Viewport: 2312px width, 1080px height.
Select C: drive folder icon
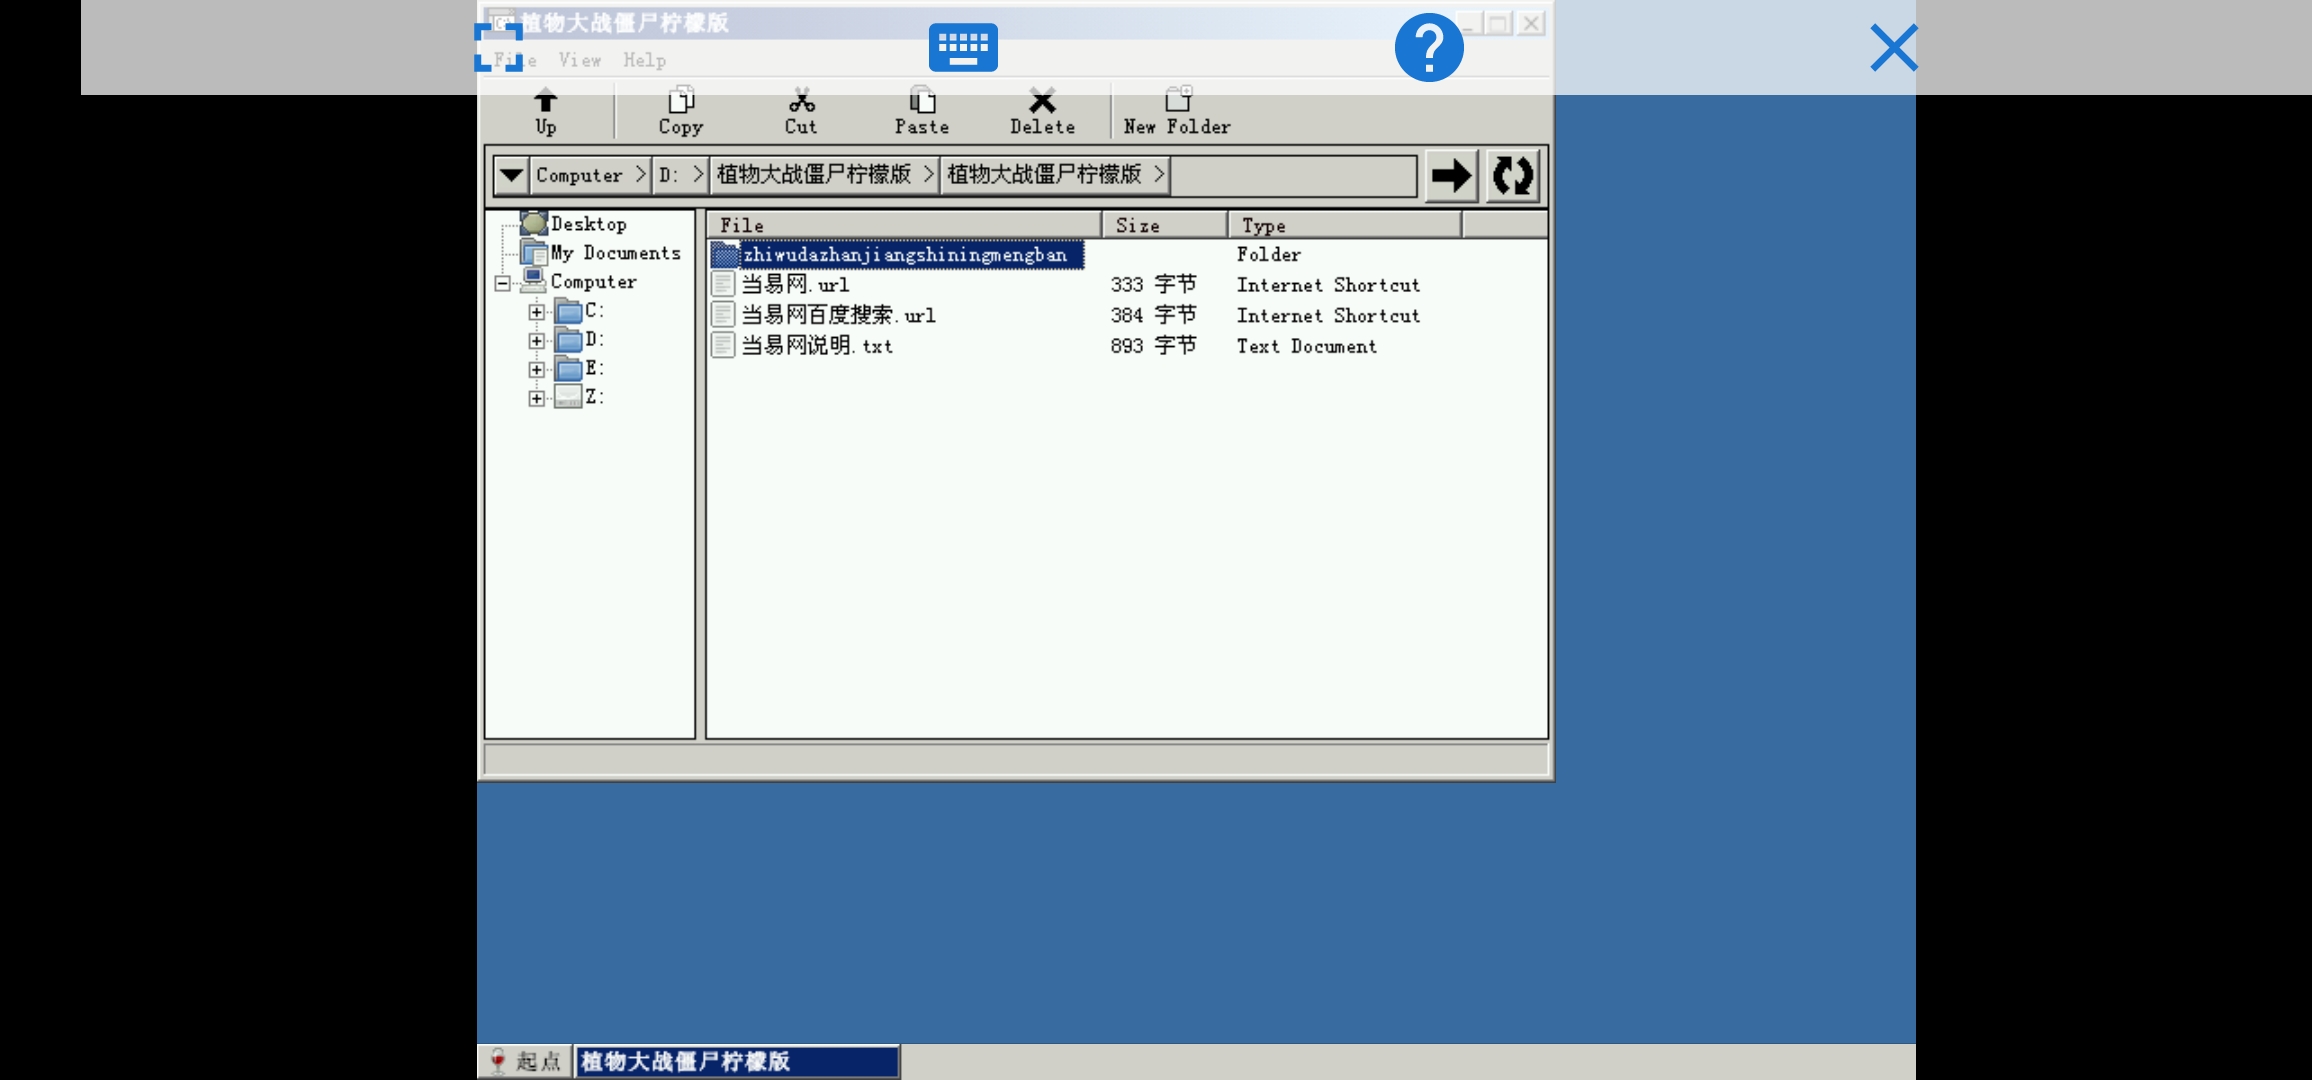[568, 311]
